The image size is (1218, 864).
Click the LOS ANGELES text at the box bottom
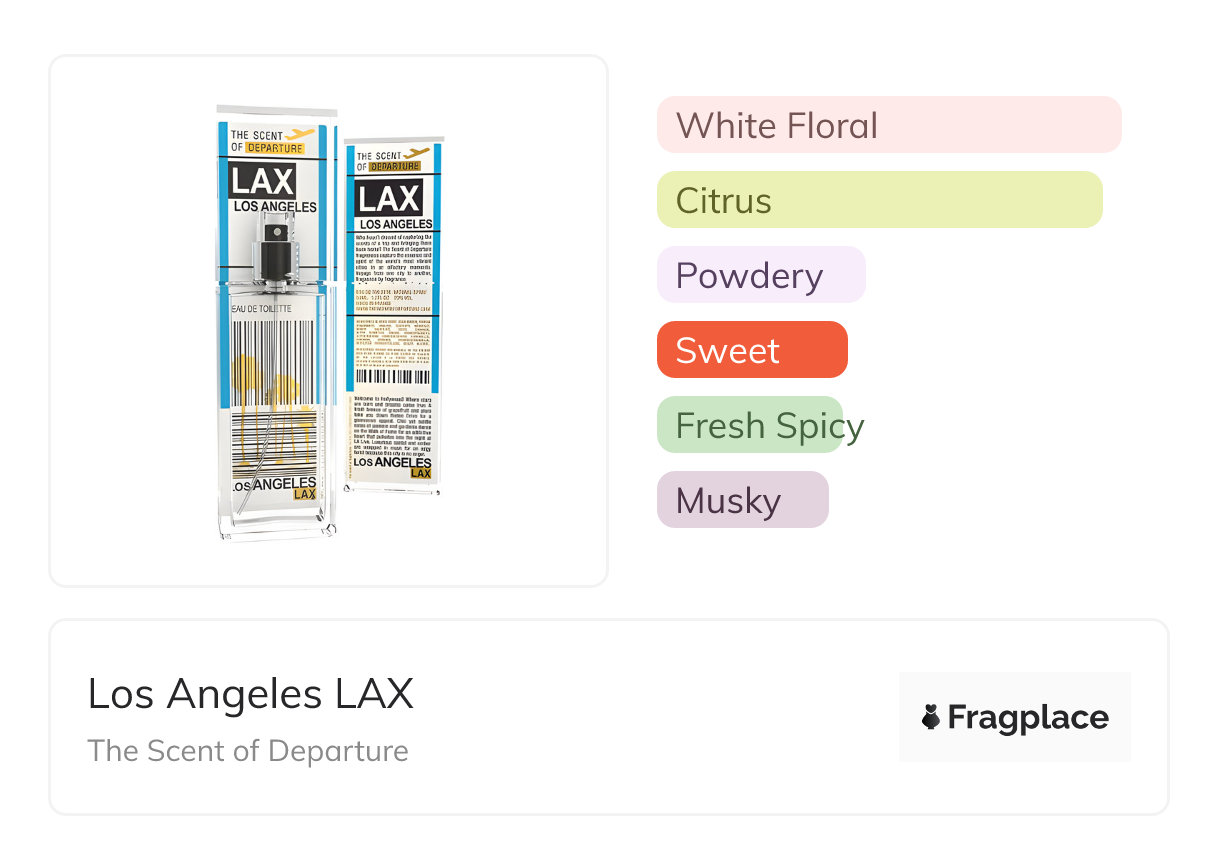(x=392, y=462)
